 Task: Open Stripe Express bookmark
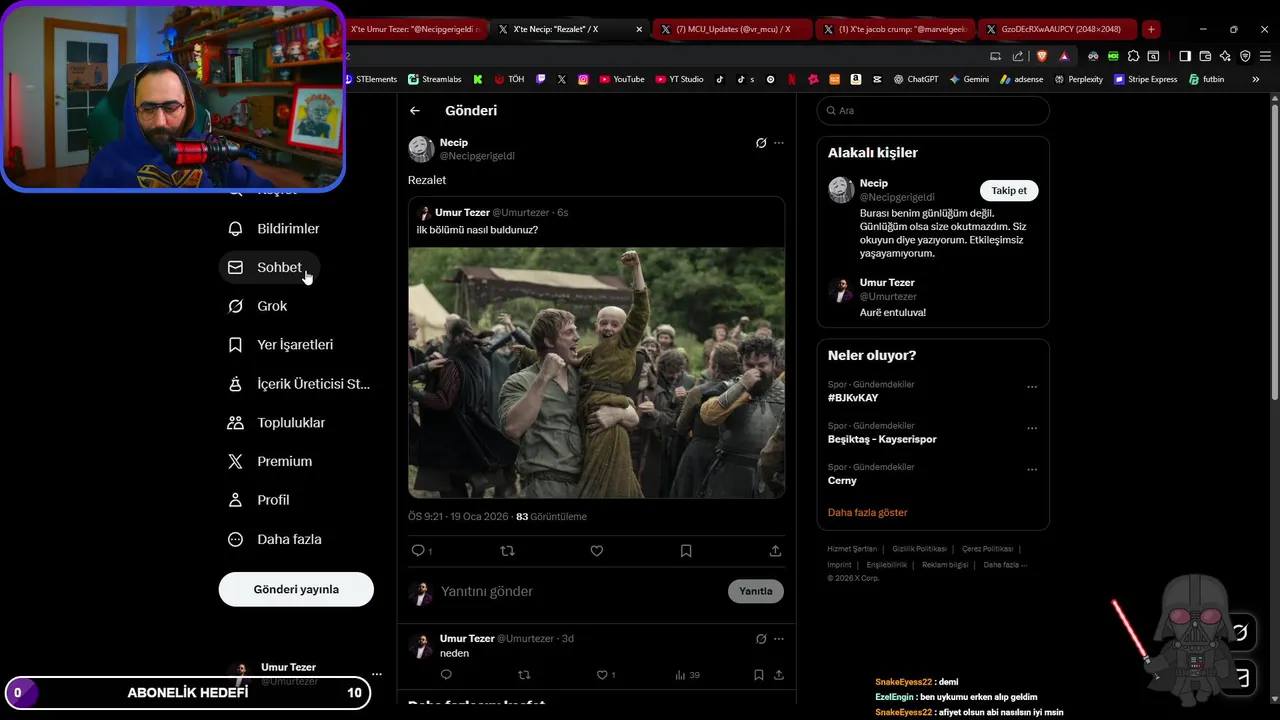pyautogui.click(x=1145, y=79)
